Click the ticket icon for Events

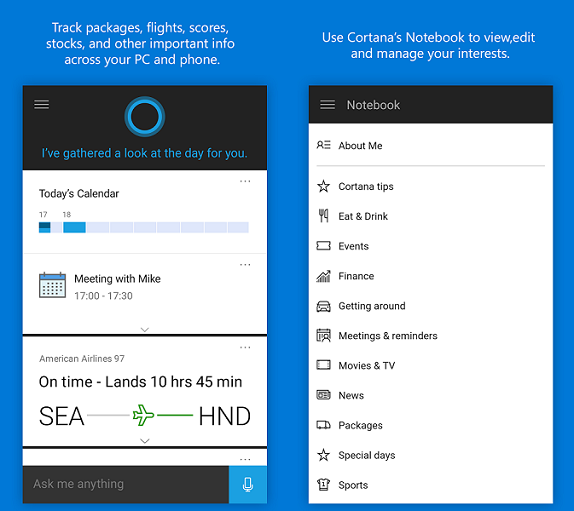[x=323, y=246]
